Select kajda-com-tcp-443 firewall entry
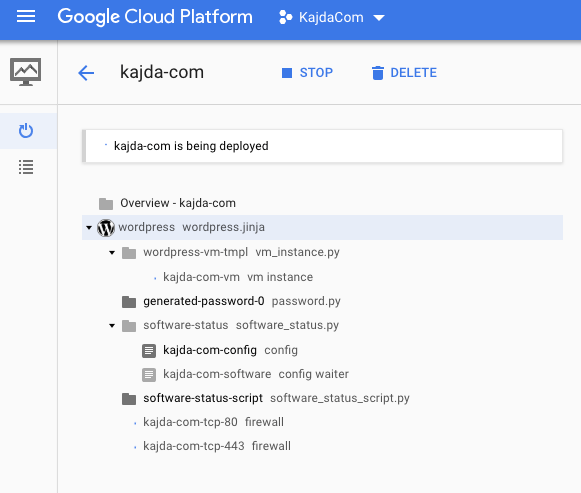581x493 pixels. point(217,446)
